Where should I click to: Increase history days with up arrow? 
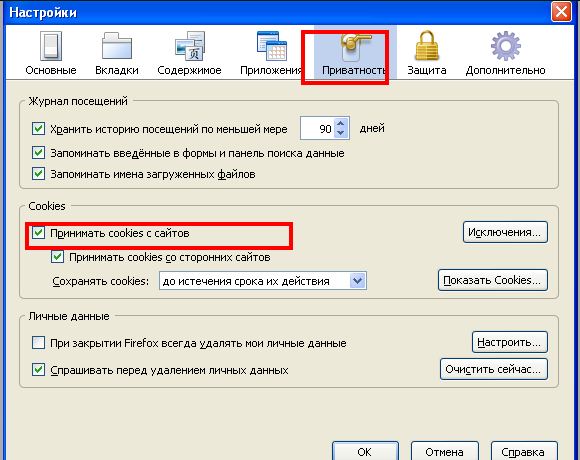point(341,123)
